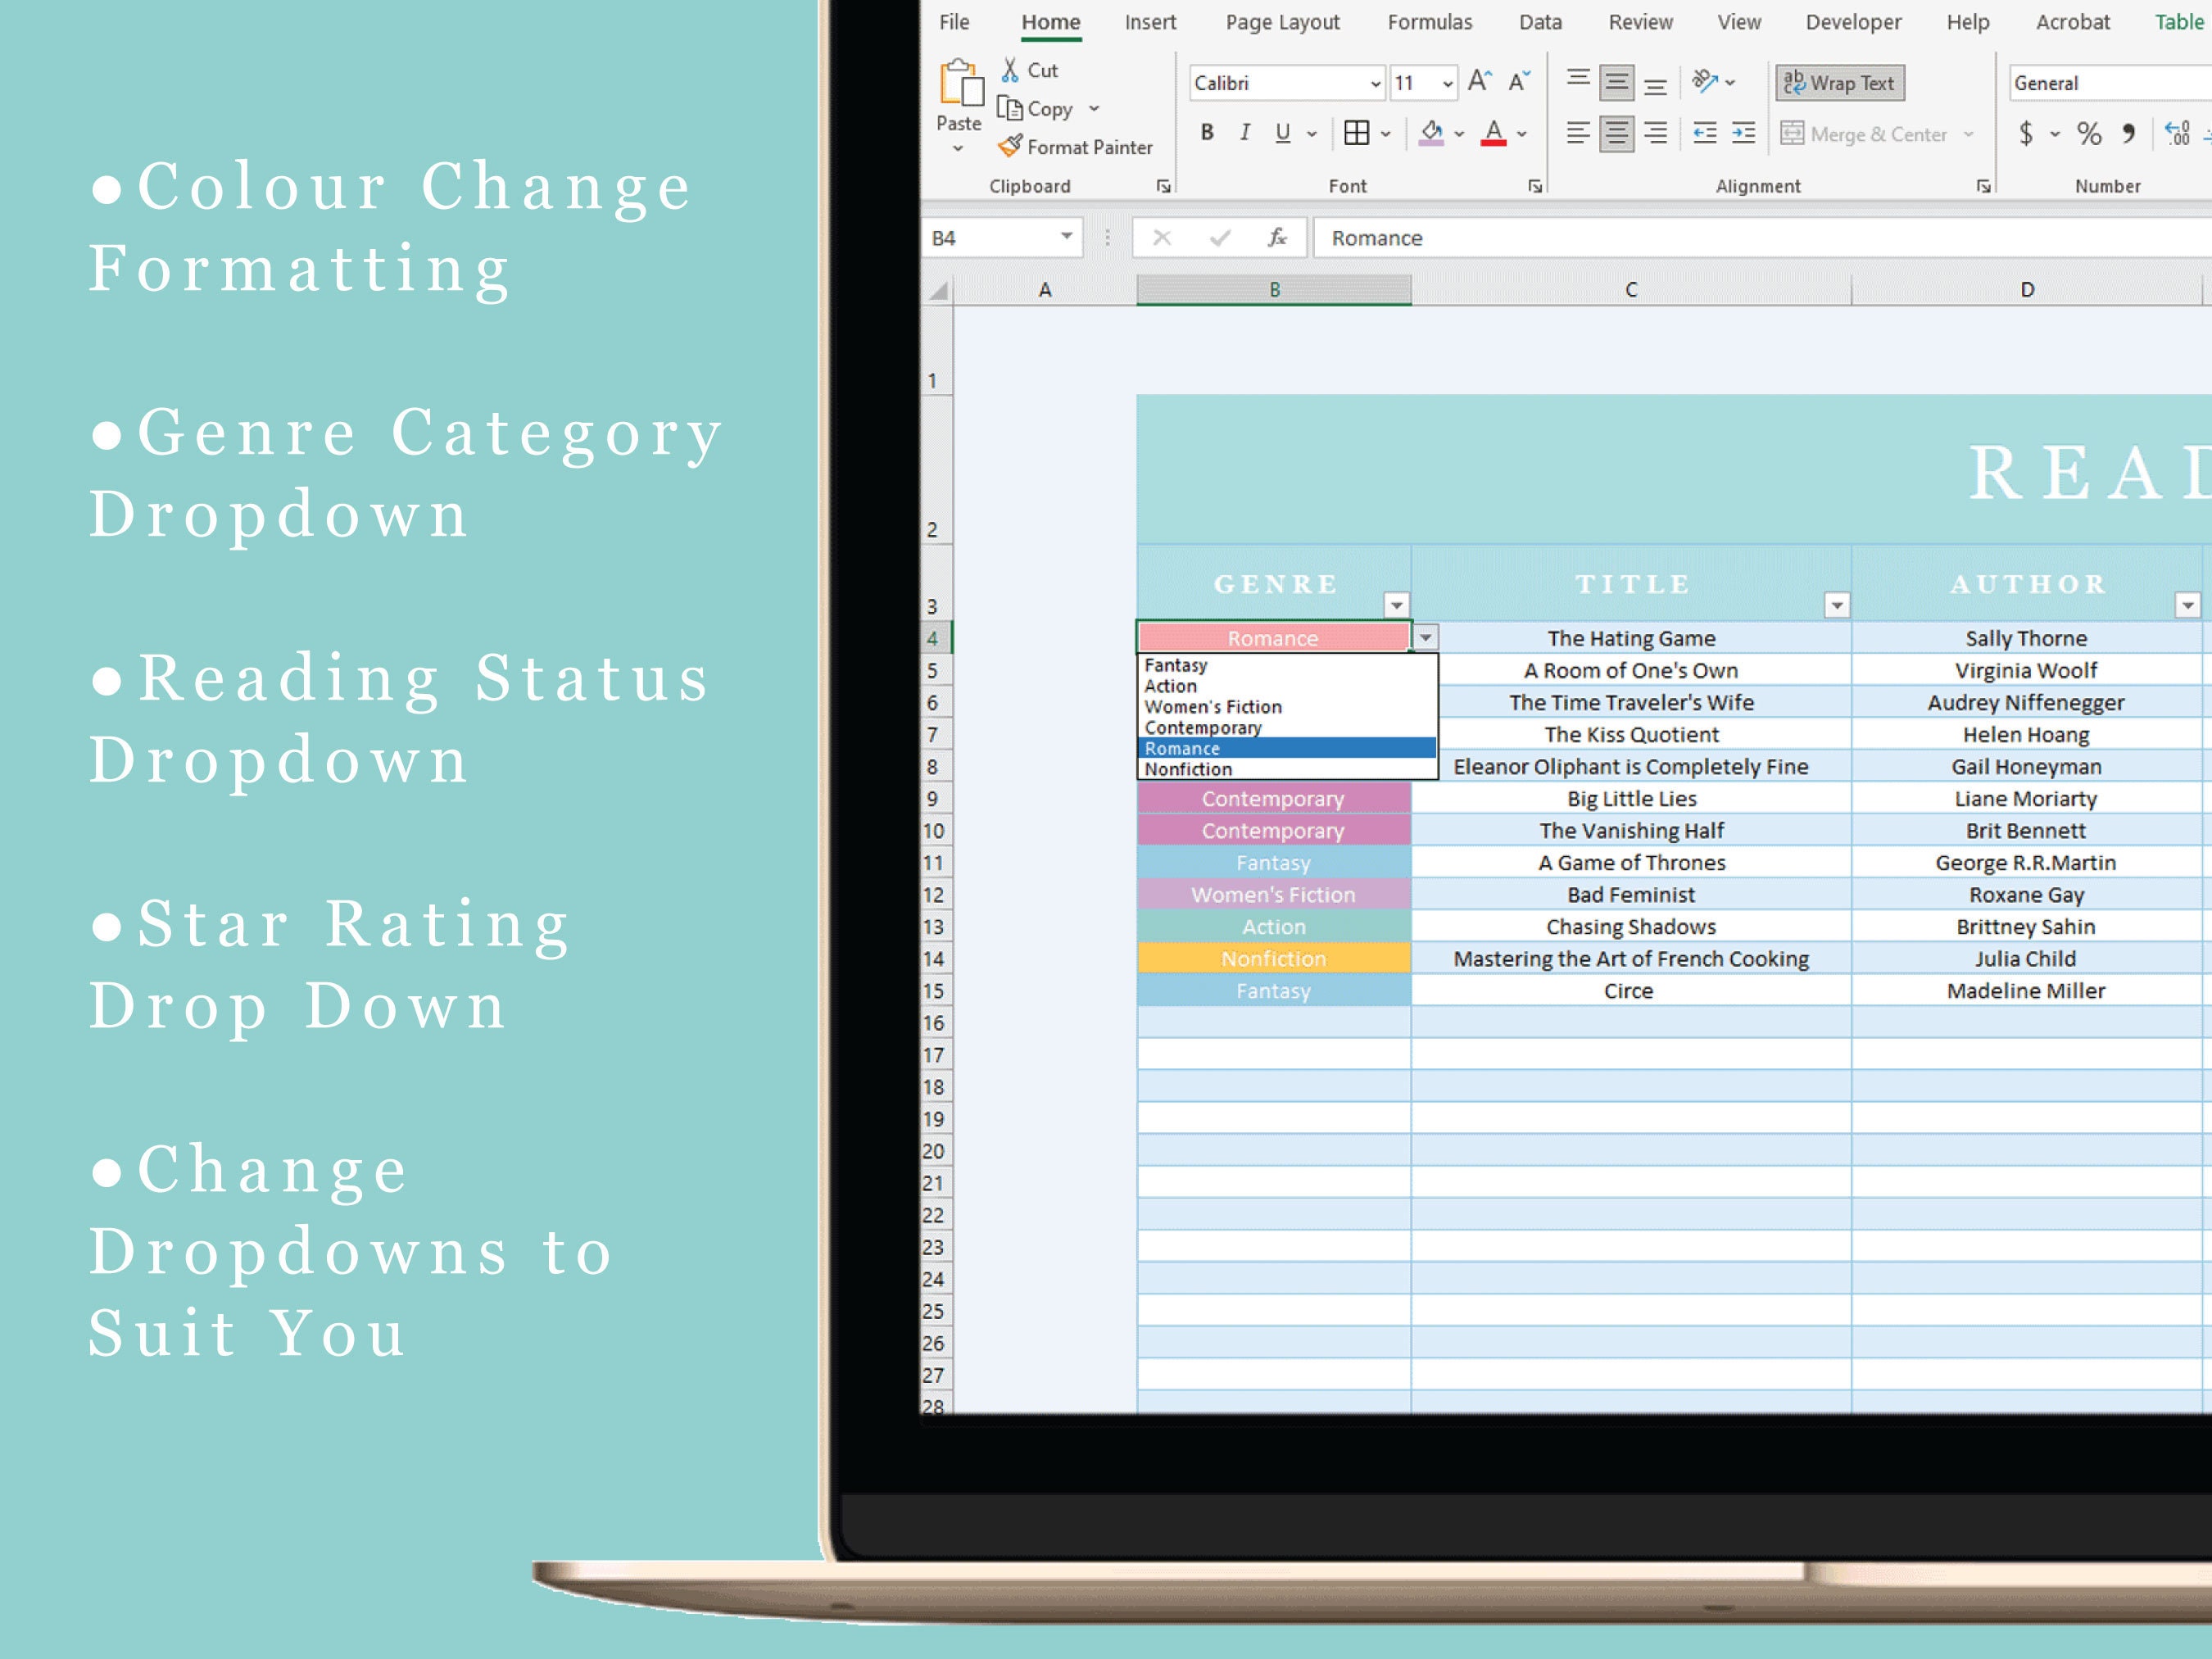Open the Font name dropdown
Viewport: 2212px width, 1659px height.
1375,83
